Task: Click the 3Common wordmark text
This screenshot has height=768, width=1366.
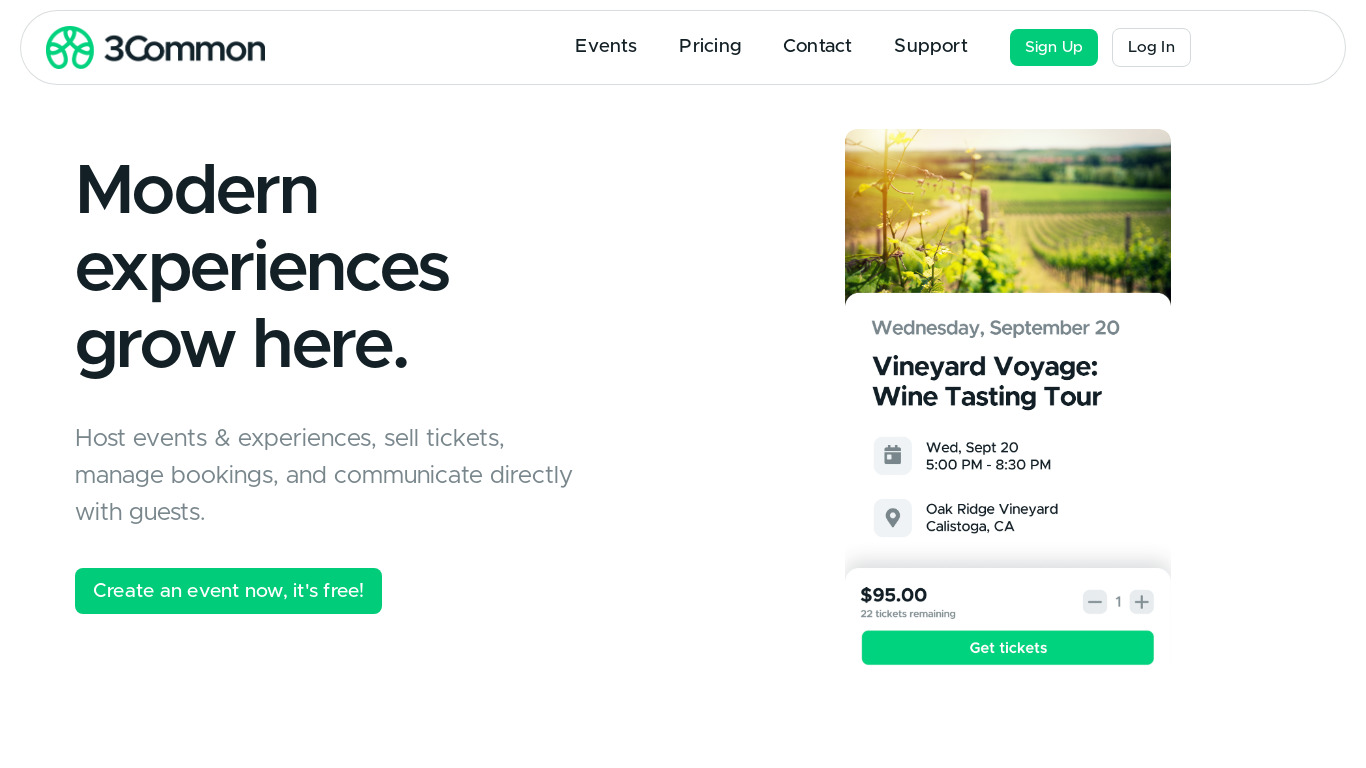Action: tap(185, 47)
